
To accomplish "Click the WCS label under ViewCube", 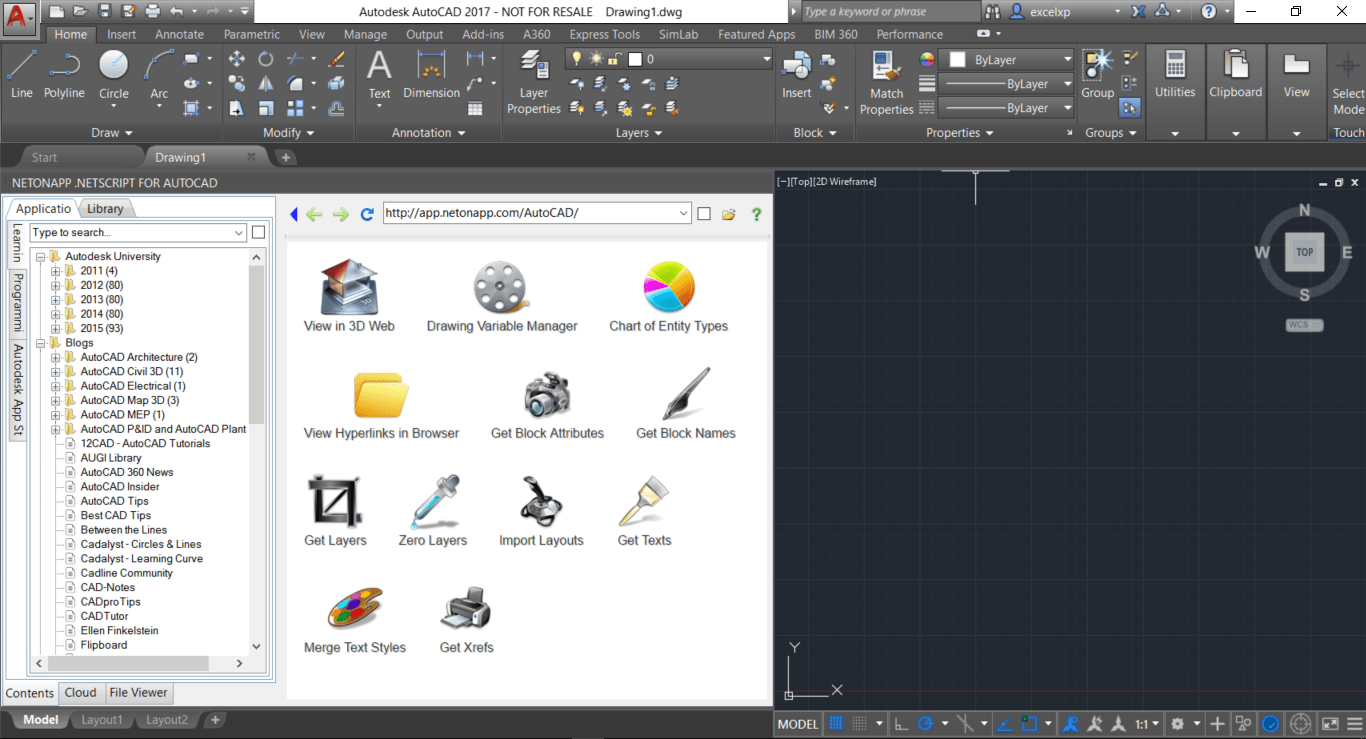I will point(1304,325).
